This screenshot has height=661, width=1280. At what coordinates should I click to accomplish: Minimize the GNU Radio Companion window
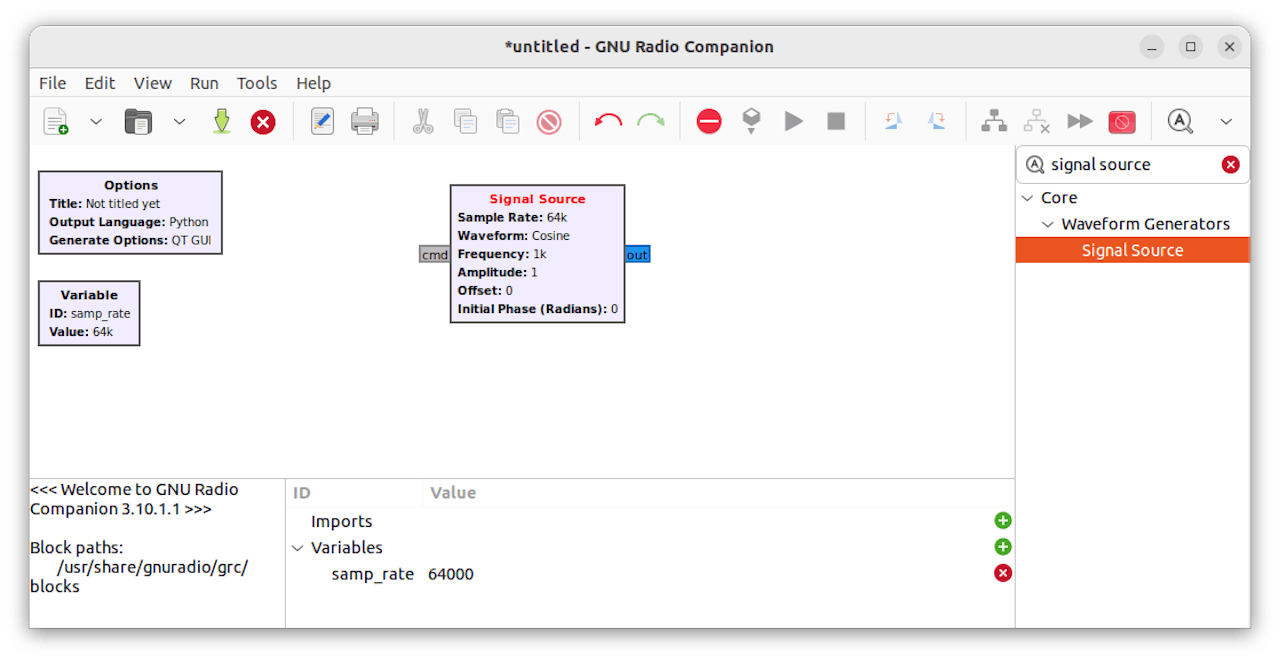click(x=1153, y=47)
